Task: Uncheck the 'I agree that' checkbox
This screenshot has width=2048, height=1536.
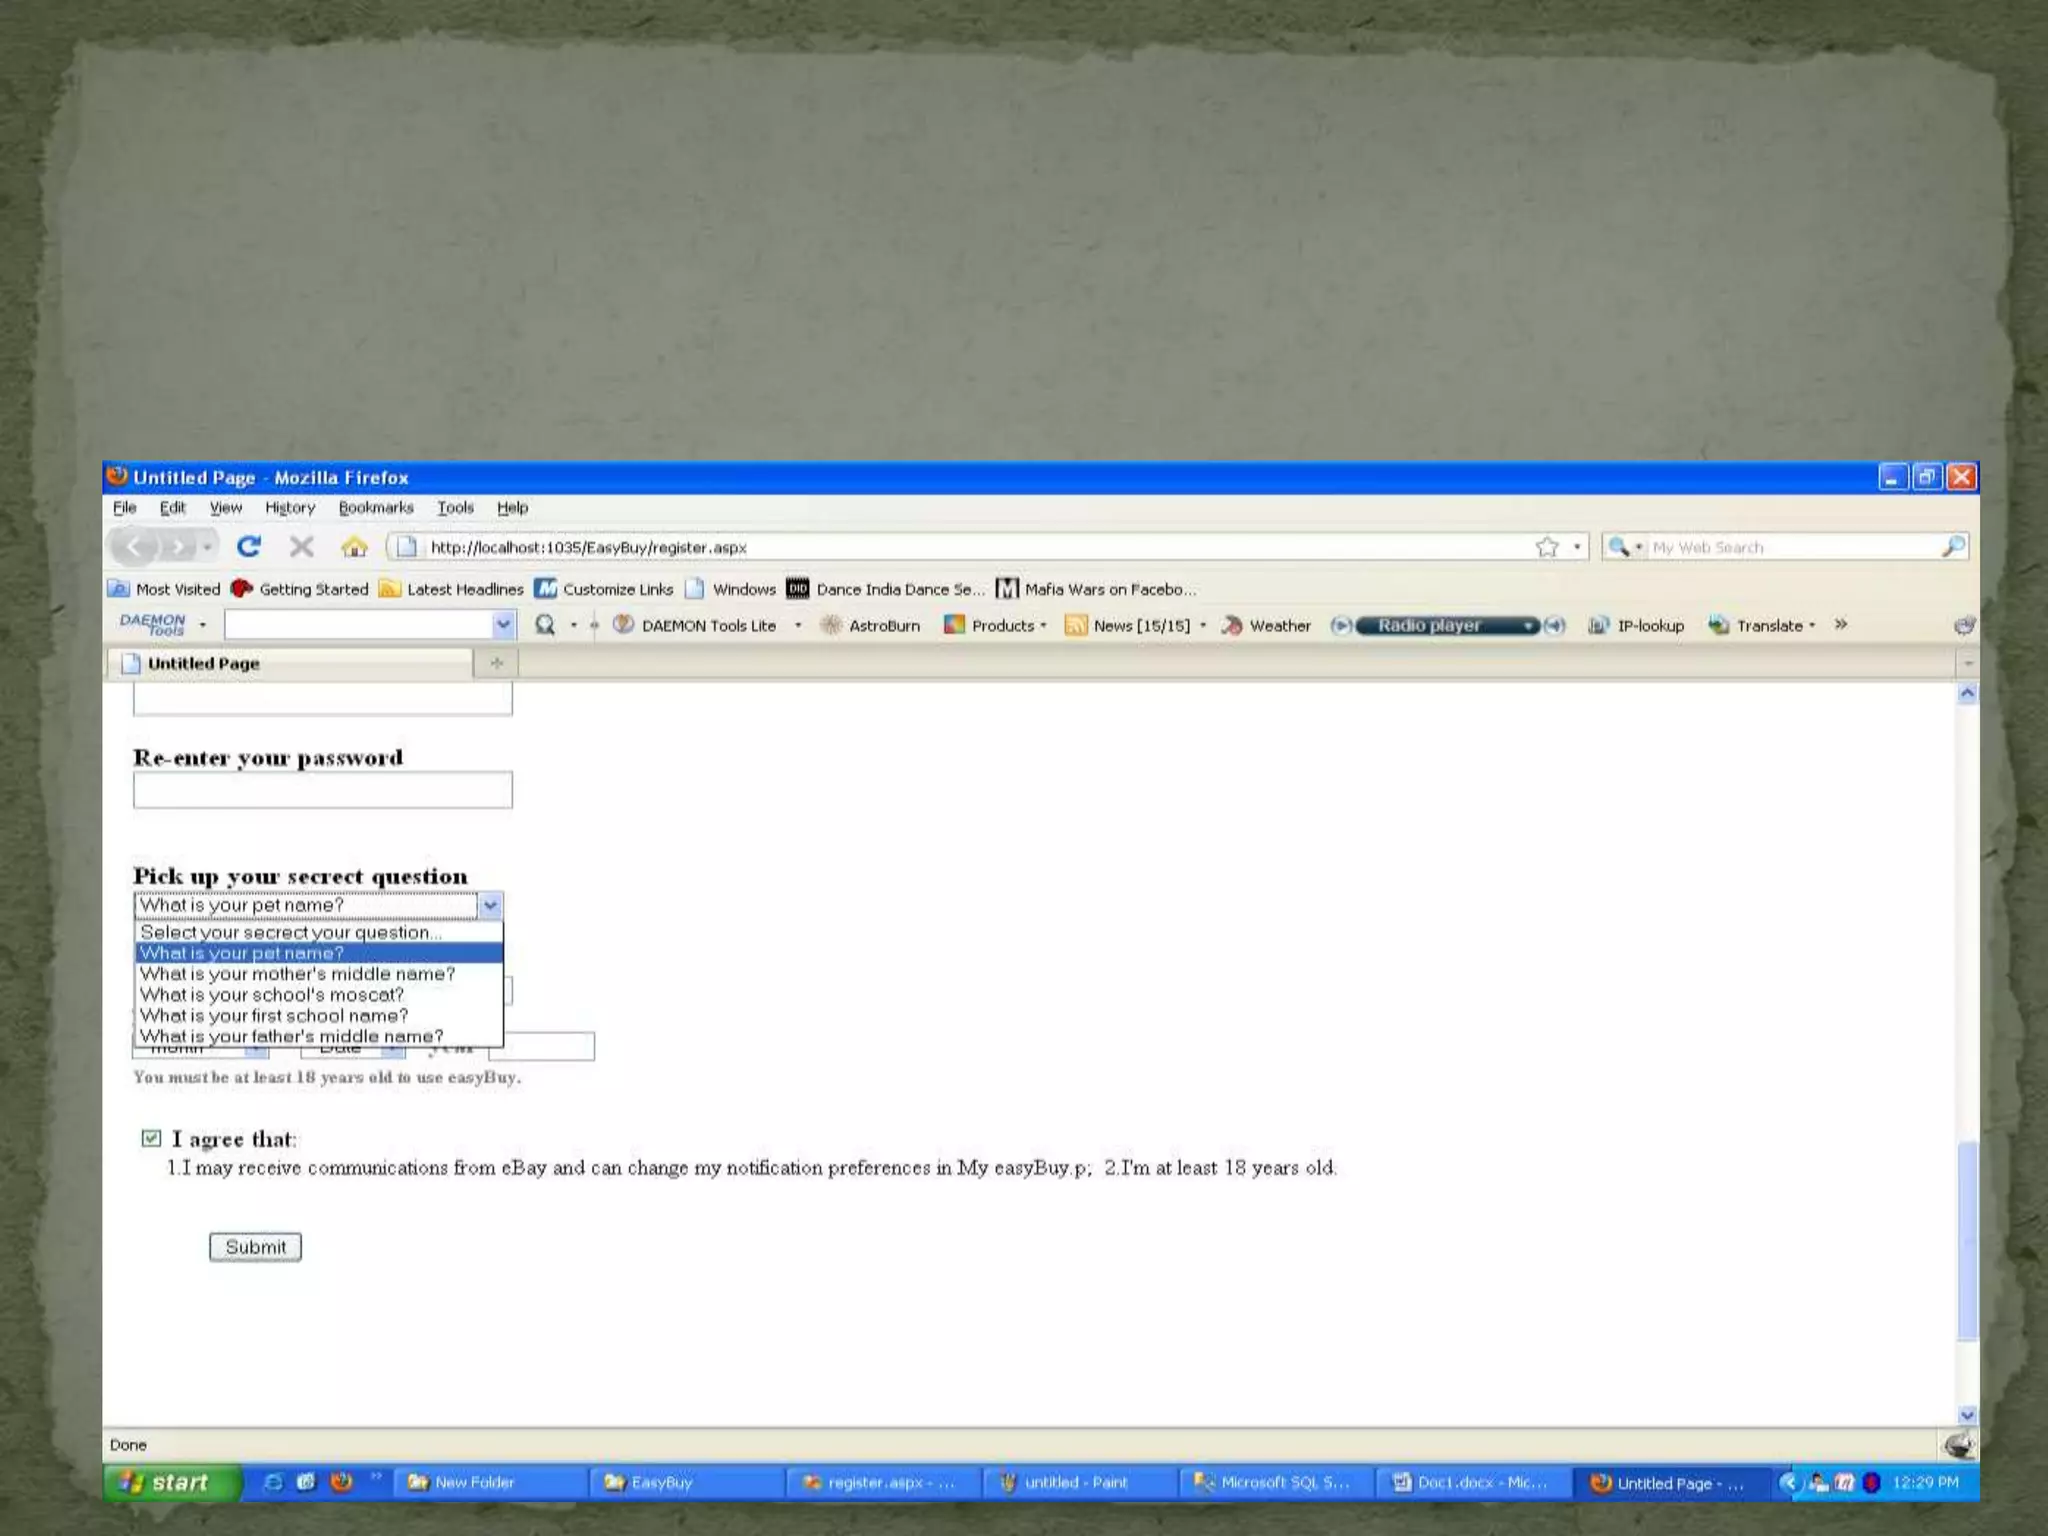Action: [x=151, y=1138]
